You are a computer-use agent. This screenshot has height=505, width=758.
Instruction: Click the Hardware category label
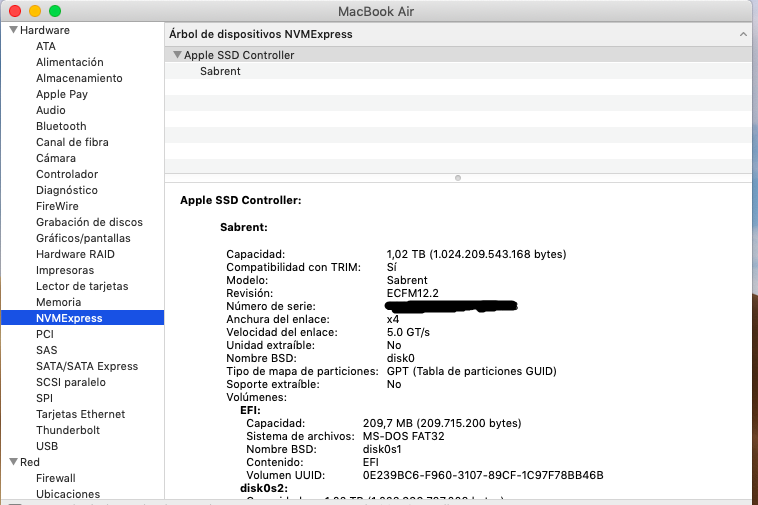[44, 30]
